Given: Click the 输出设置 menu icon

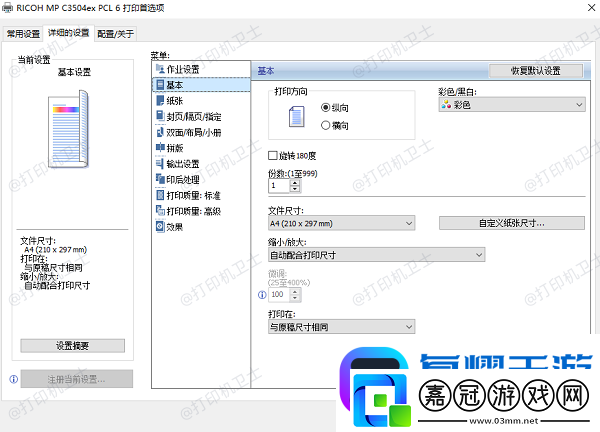Looking at the screenshot, I should click(x=160, y=163).
